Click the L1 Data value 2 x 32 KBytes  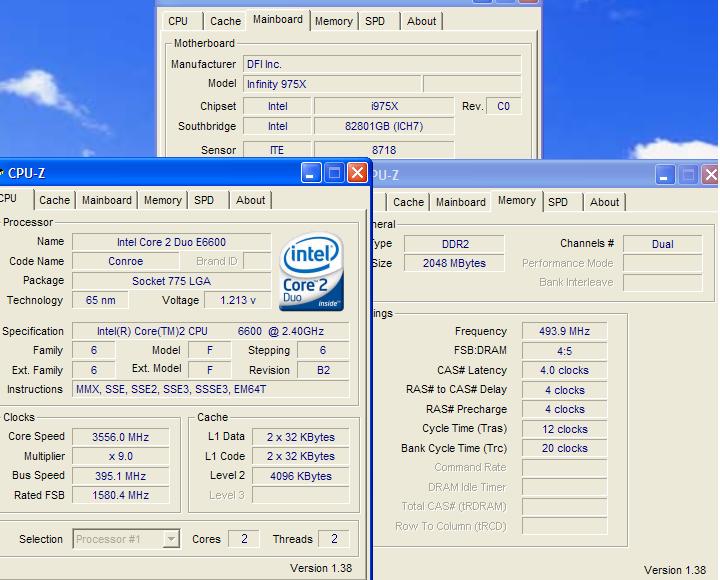(301, 437)
